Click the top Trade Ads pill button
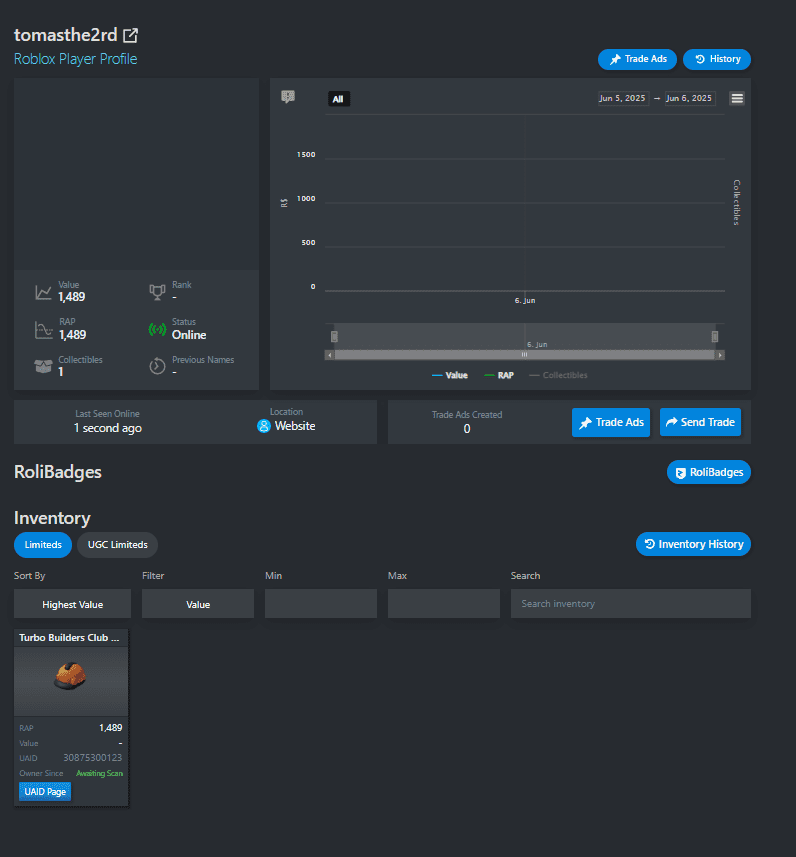The width and height of the screenshot is (796, 857). pyautogui.click(x=637, y=59)
